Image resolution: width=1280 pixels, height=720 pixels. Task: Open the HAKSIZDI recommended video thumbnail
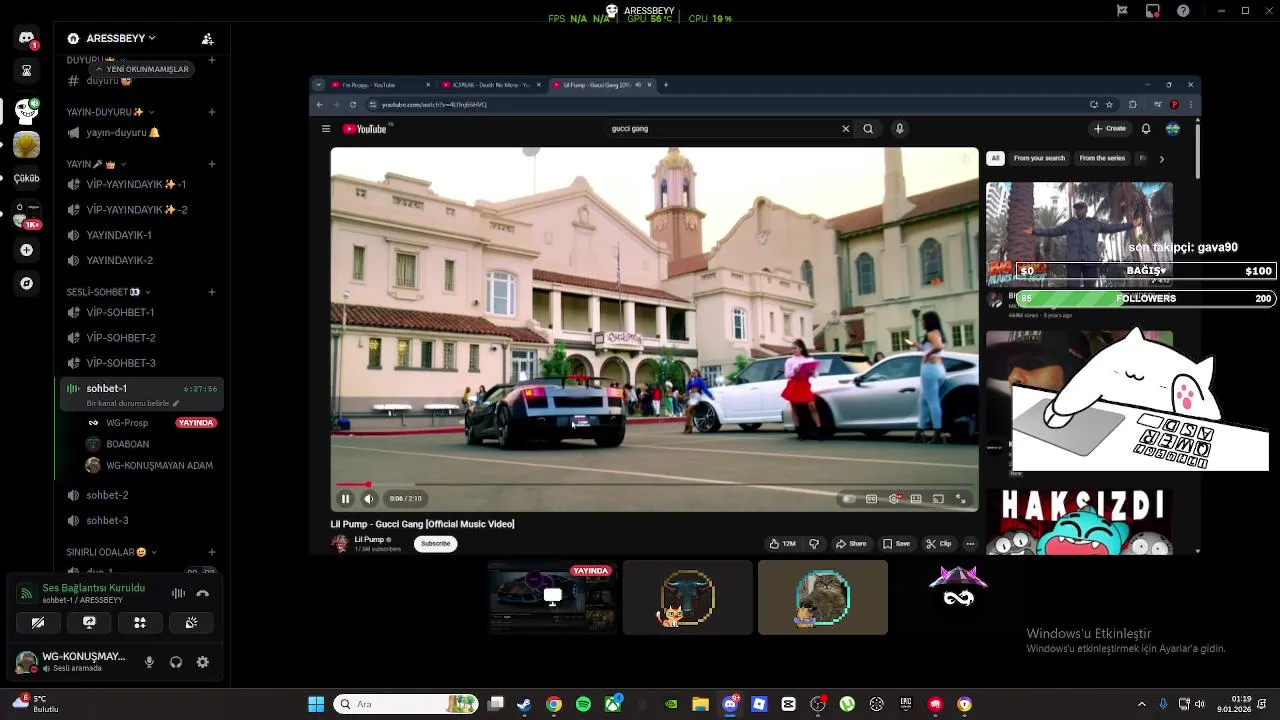pos(1079,520)
